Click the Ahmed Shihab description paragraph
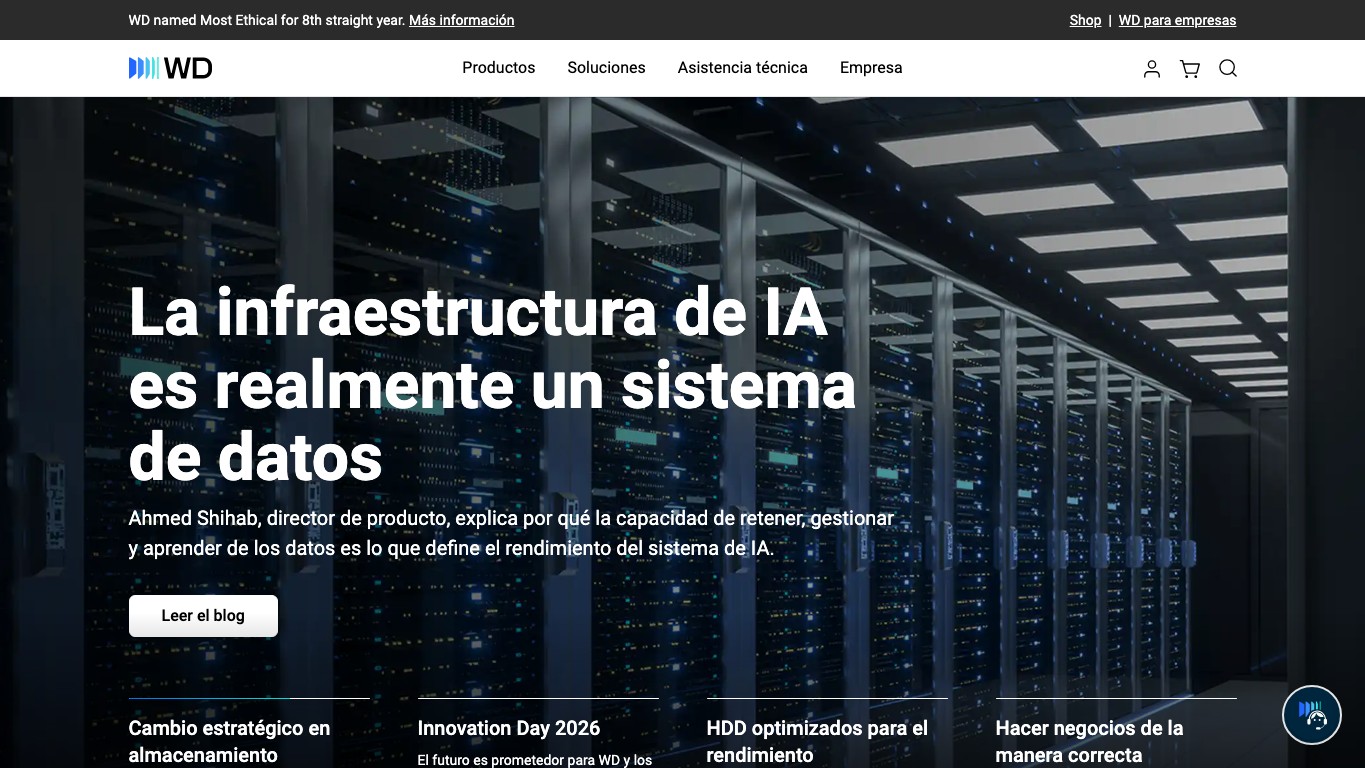 click(x=511, y=533)
